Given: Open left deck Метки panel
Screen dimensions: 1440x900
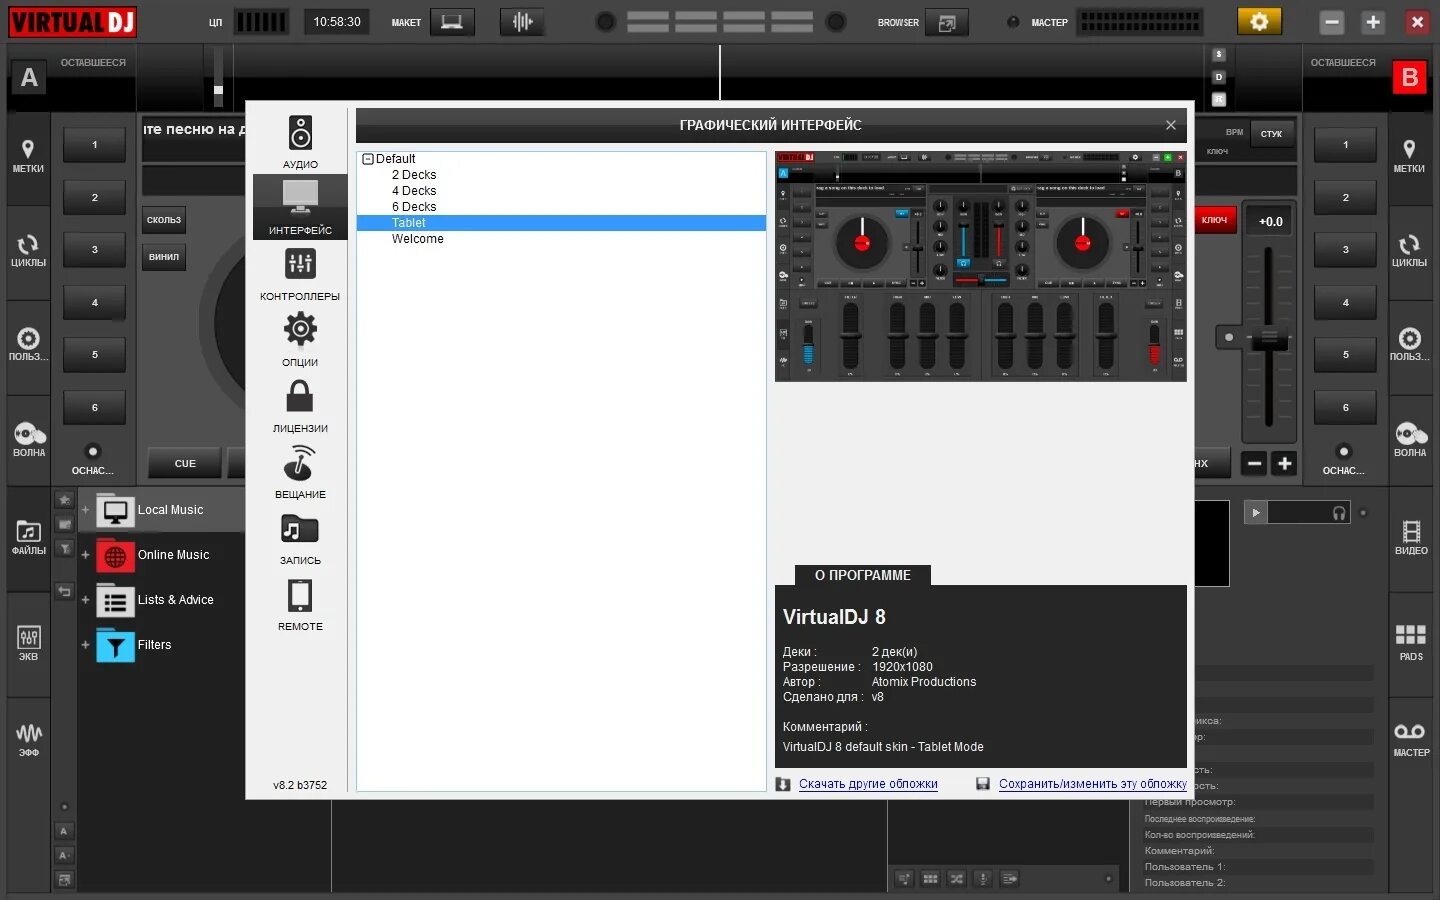Looking at the screenshot, I should pyautogui.click(x=28, y=157).
